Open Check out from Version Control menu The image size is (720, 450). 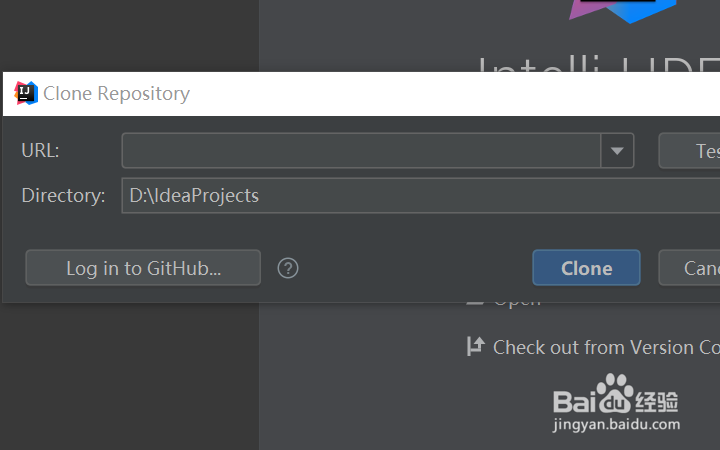pyautogui.click(x=606, y=347)
